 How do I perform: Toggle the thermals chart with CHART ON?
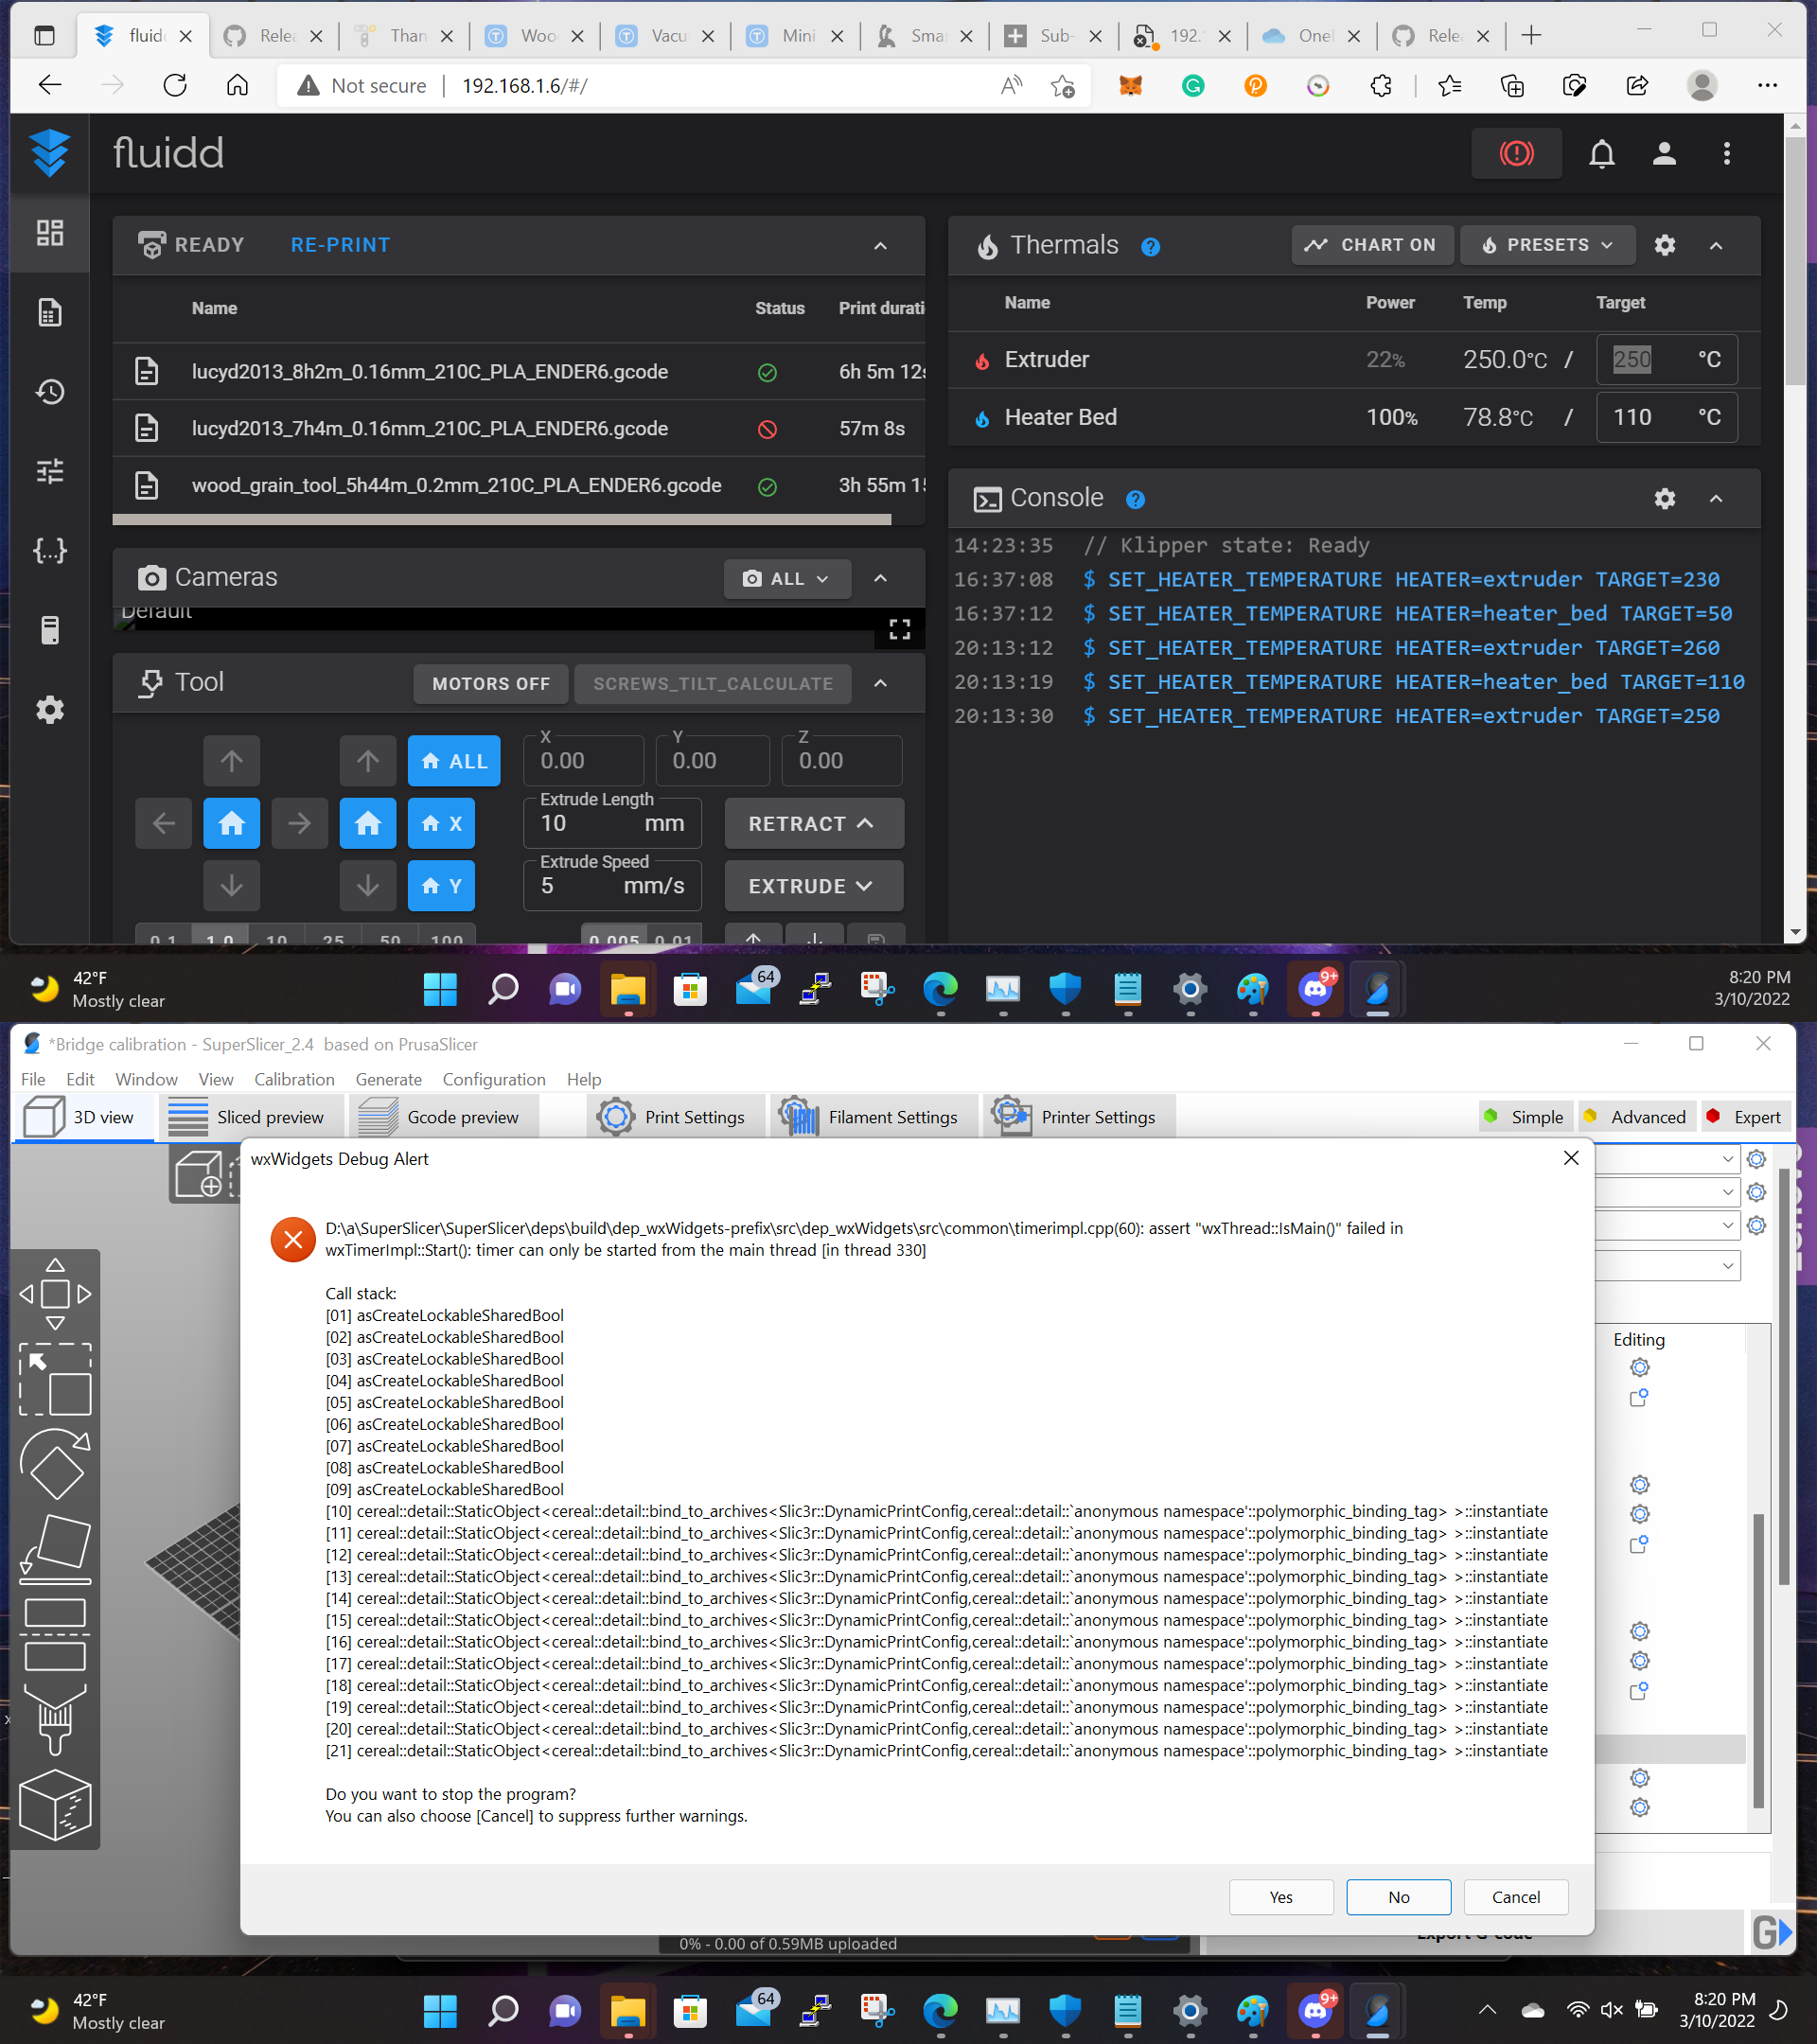tap(1372, 245)
